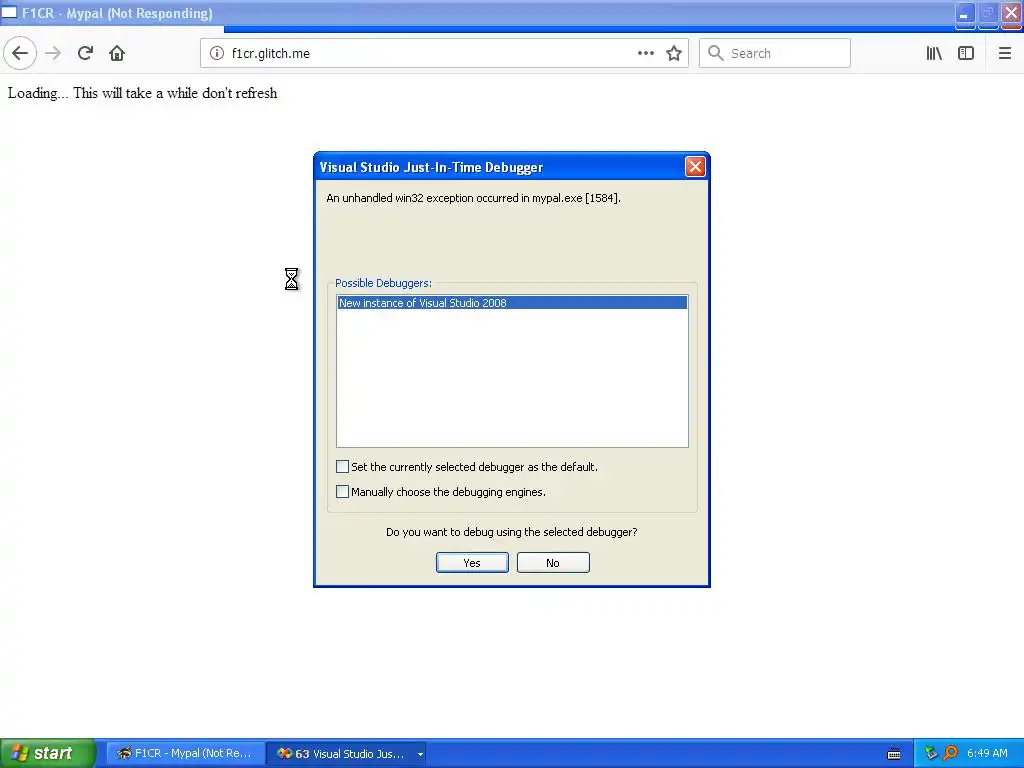Open the home page via house icon
Screen dimensions: 1024x768
tap(117, 54)
